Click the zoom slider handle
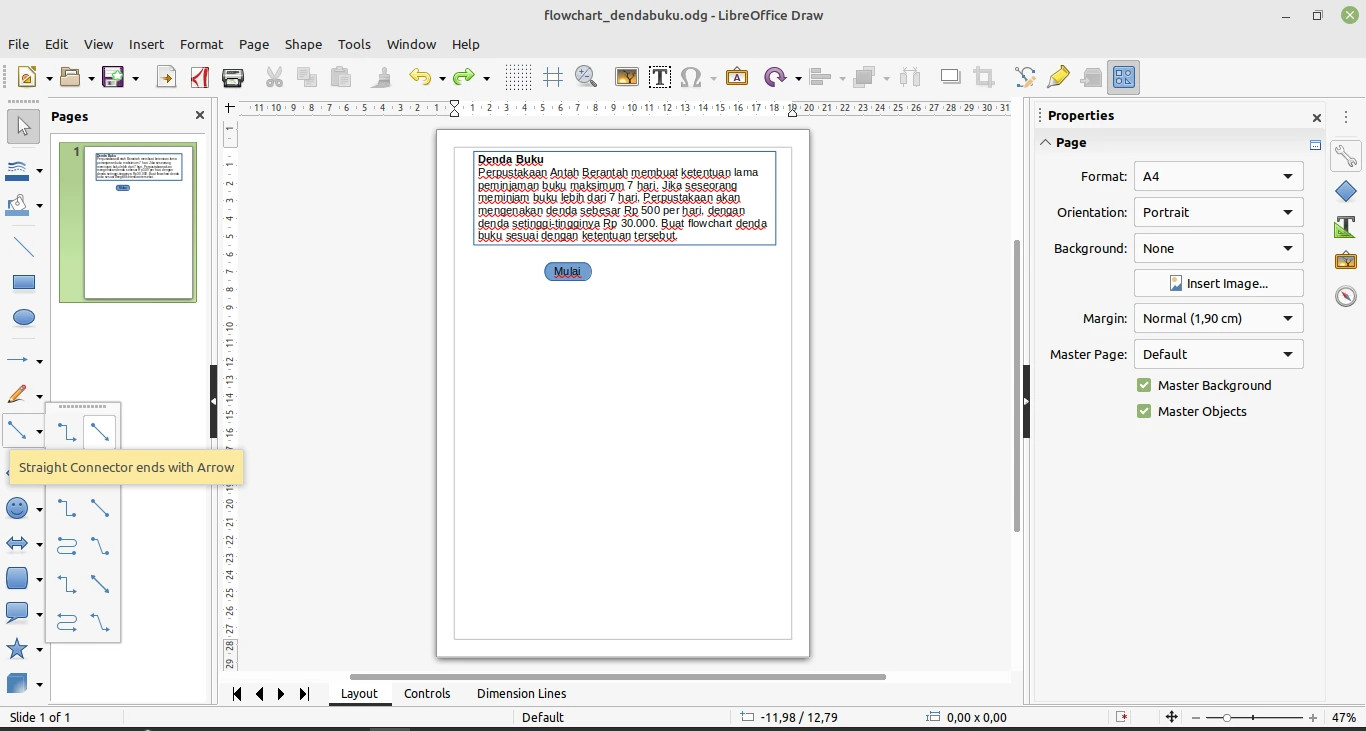This screenshot has height=731, width=1366. (1226, 717)
